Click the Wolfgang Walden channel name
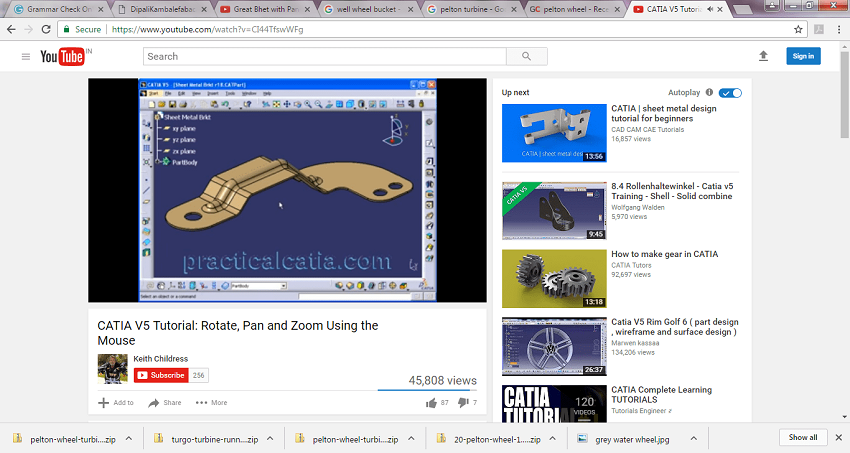850x453 pixels. (x=638, y=208)
